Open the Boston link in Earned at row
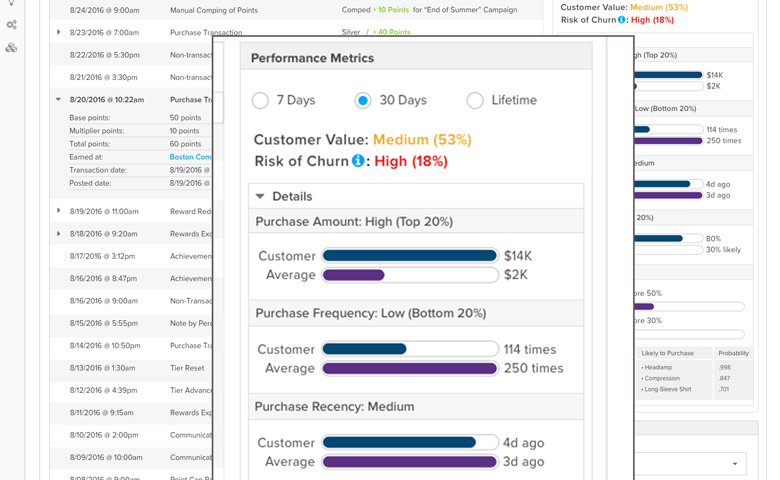 pyautogui.click(x=190, y=157)
